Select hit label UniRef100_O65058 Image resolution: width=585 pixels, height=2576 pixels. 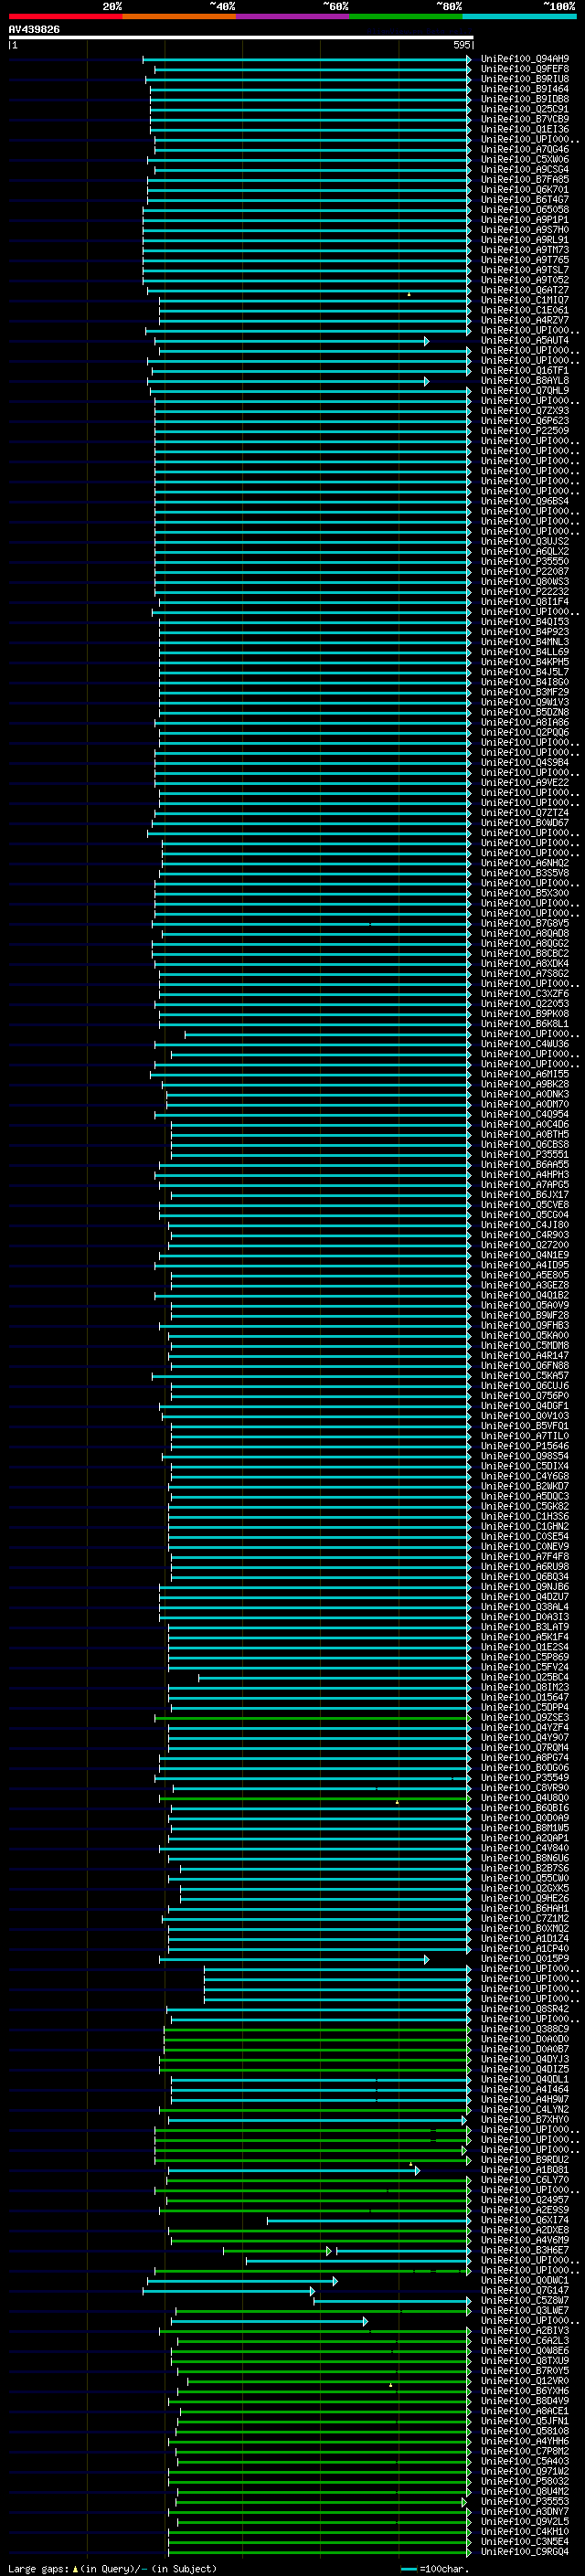(x=524, y=210)
